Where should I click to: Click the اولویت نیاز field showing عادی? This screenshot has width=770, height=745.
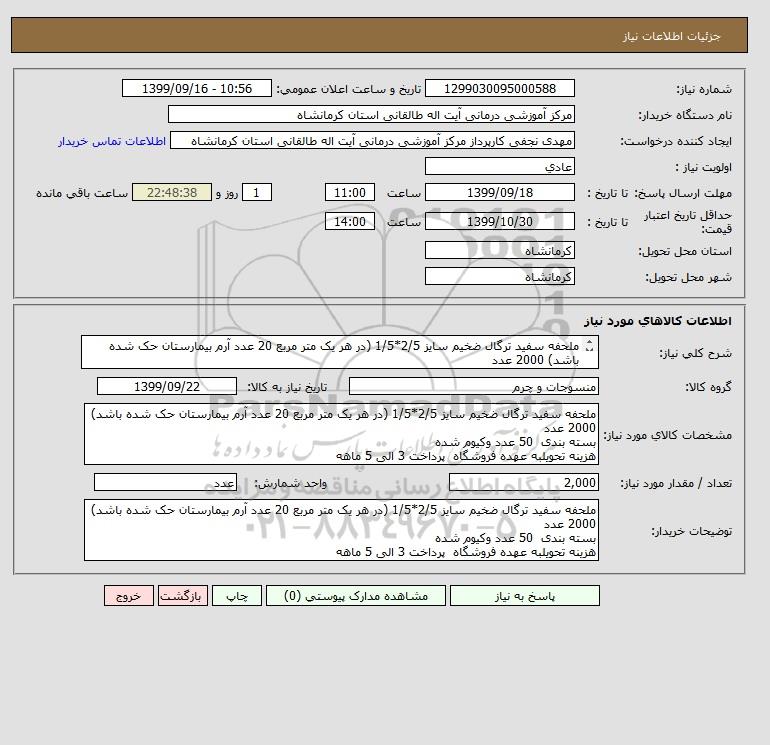click(x=499, y=166)
